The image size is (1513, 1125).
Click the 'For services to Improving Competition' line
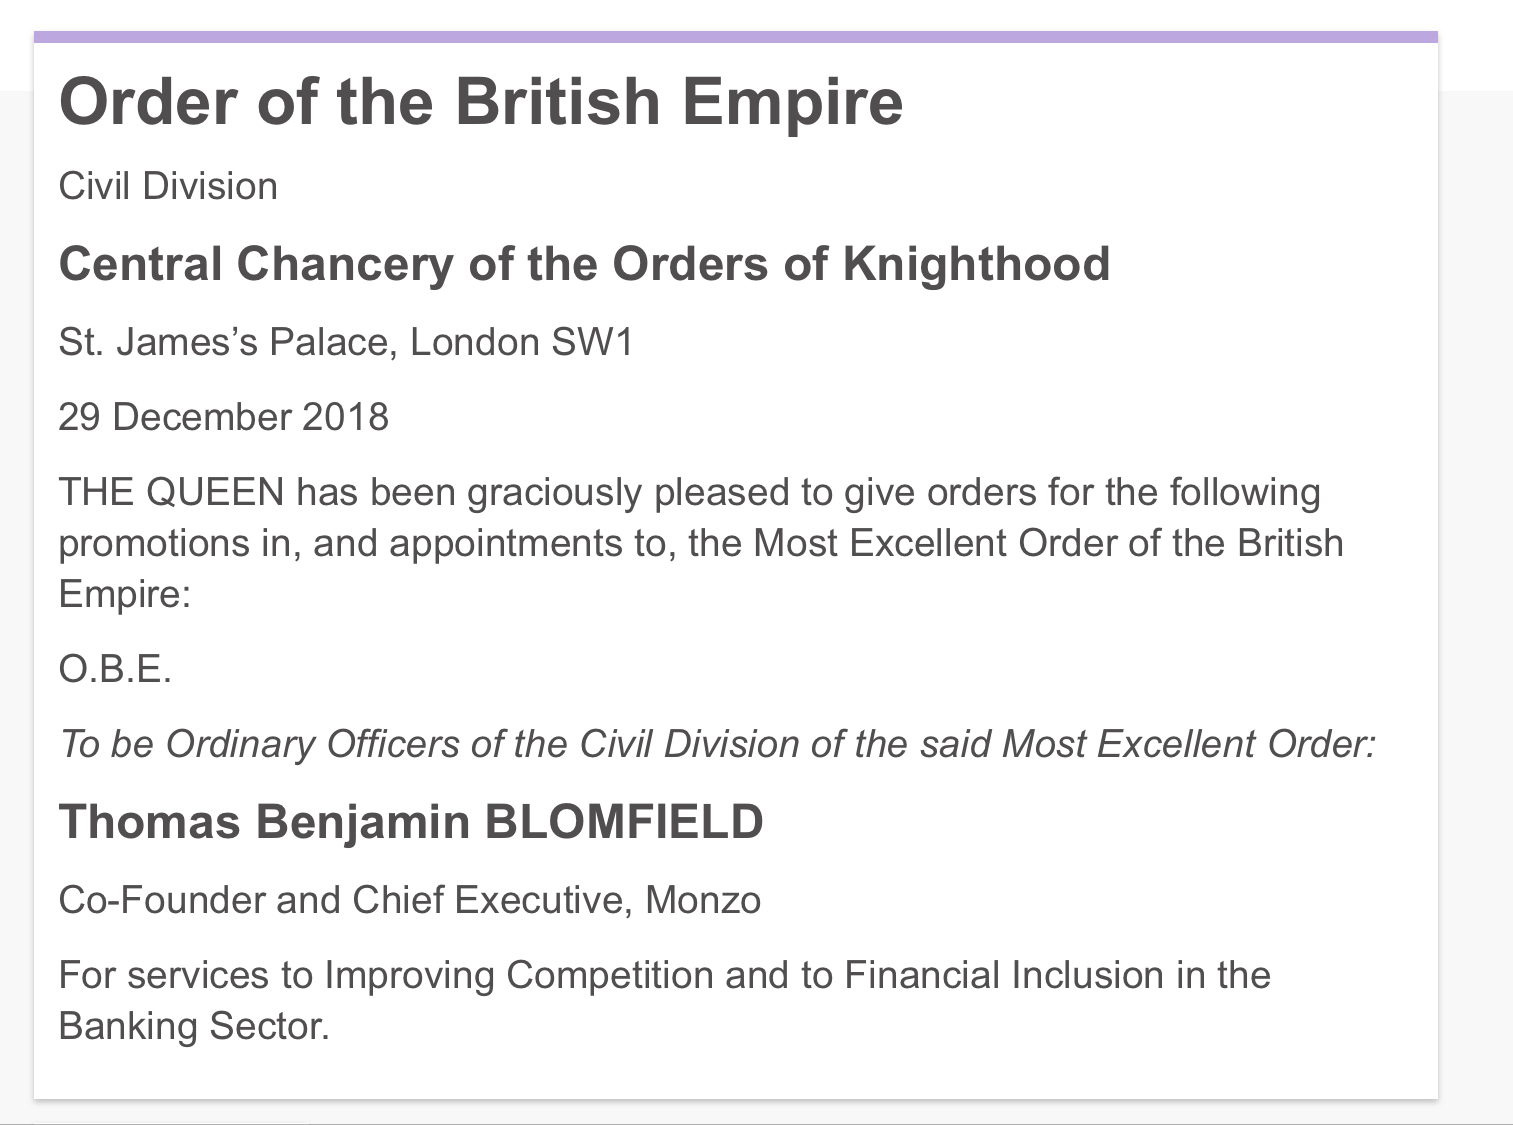pos(665,975)
